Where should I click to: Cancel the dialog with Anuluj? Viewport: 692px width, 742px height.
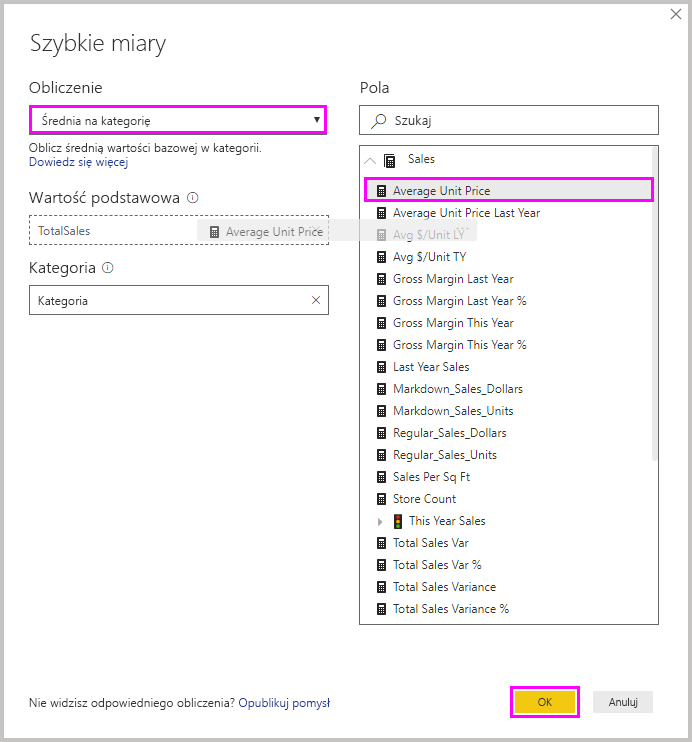point(623,702)
